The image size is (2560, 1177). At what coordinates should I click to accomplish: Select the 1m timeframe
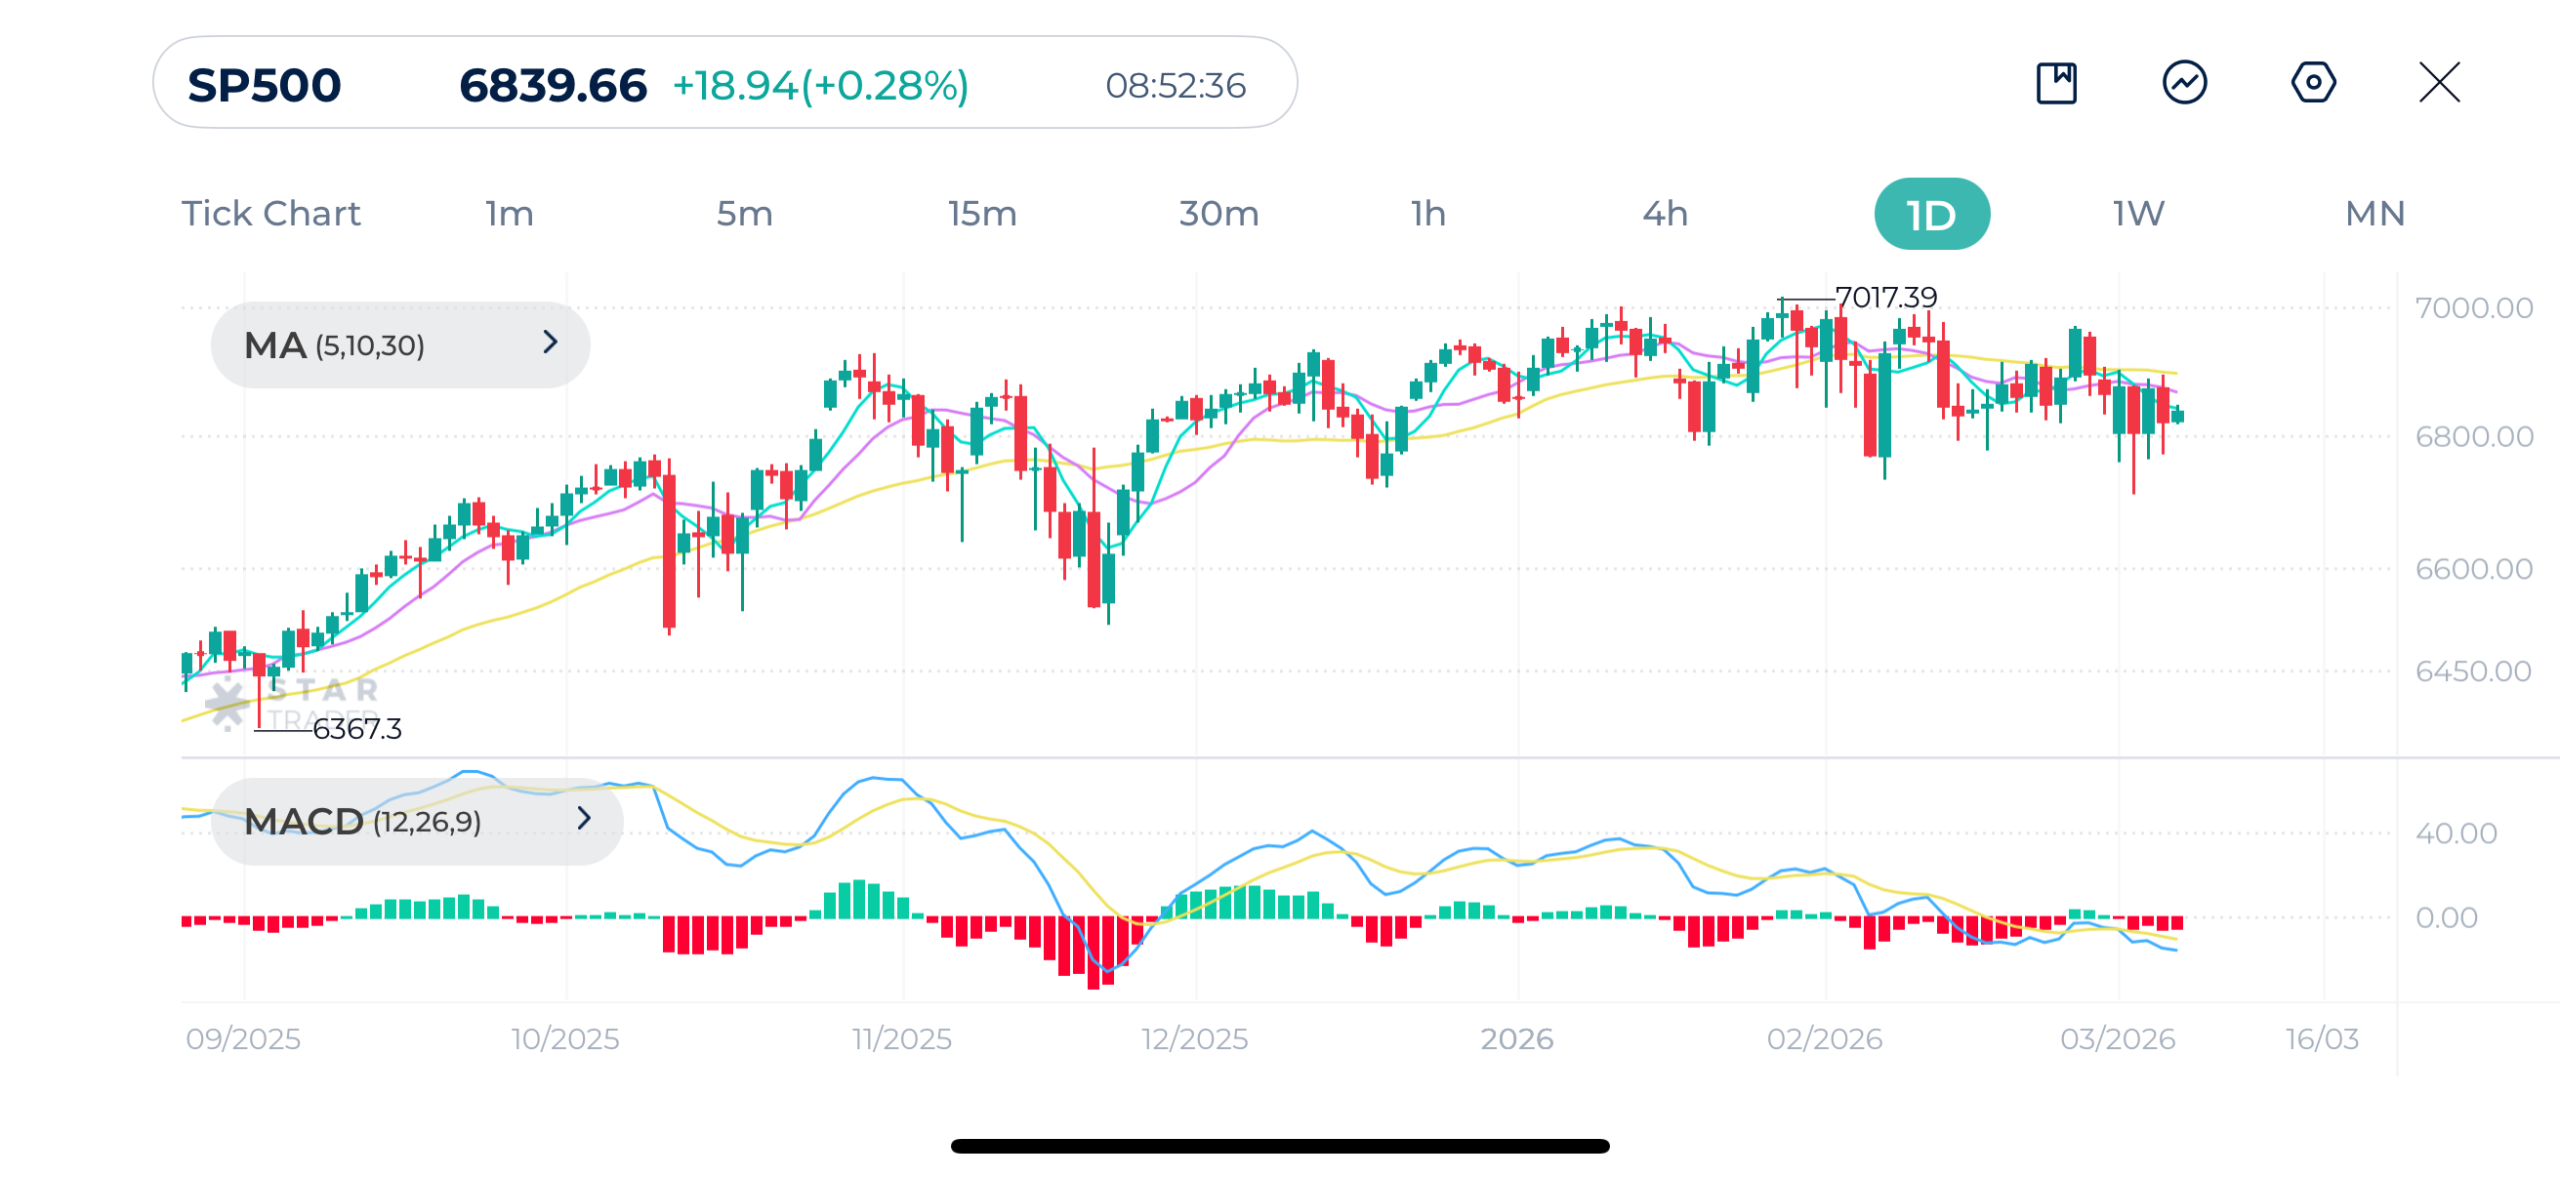[x=508, y=213]
